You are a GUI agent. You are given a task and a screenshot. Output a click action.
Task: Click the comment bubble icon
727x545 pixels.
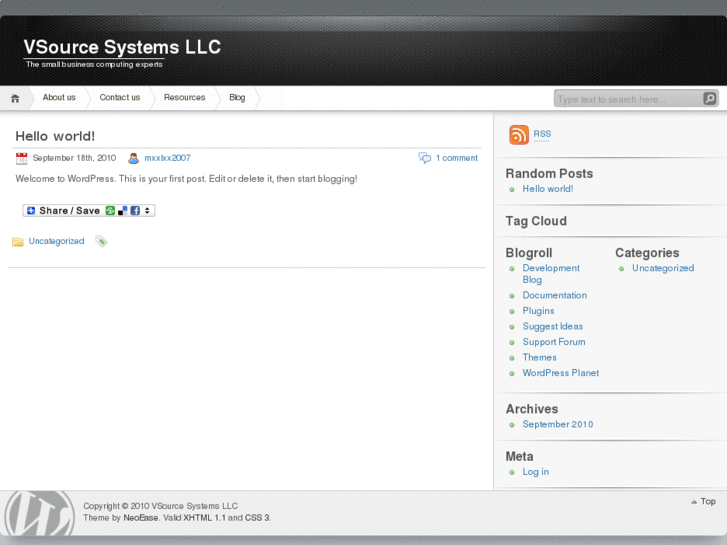[425, 158]
